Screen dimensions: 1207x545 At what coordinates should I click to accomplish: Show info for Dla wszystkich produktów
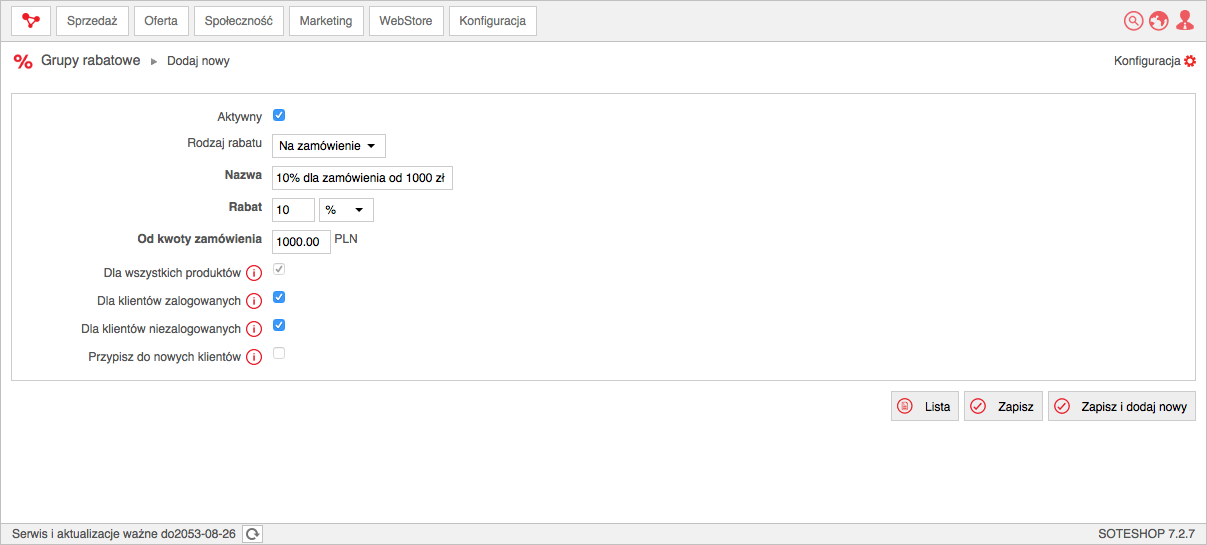pyautogui.click(x=254, y=273)
